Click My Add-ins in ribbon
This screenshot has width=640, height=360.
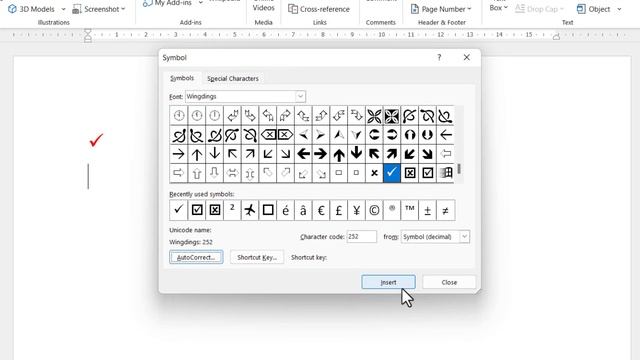point(168,3)
